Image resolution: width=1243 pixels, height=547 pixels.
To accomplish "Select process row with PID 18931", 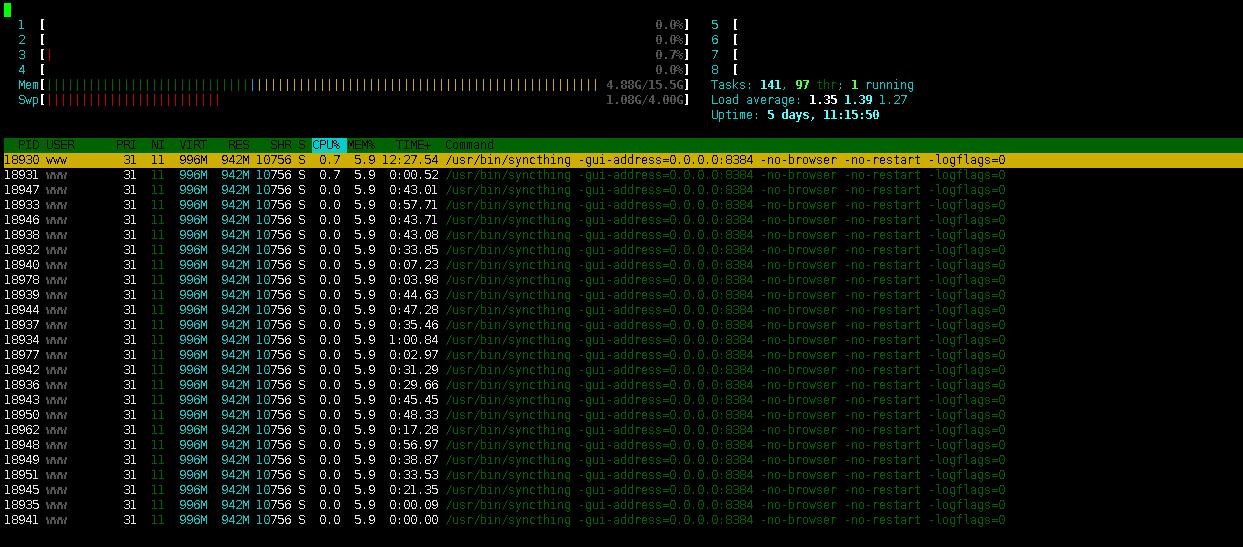I will point(505,175).
